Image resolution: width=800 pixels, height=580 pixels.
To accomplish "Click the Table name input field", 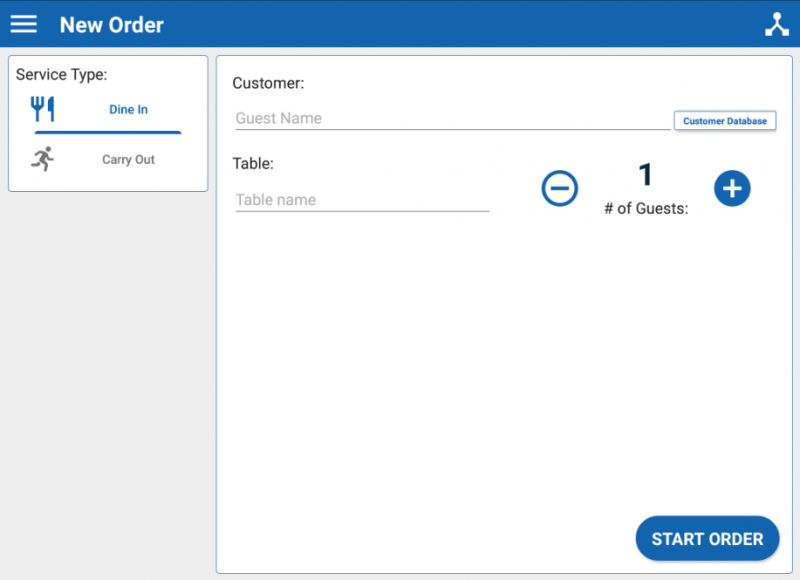I will pyautogui.click(x=360, y=199).
